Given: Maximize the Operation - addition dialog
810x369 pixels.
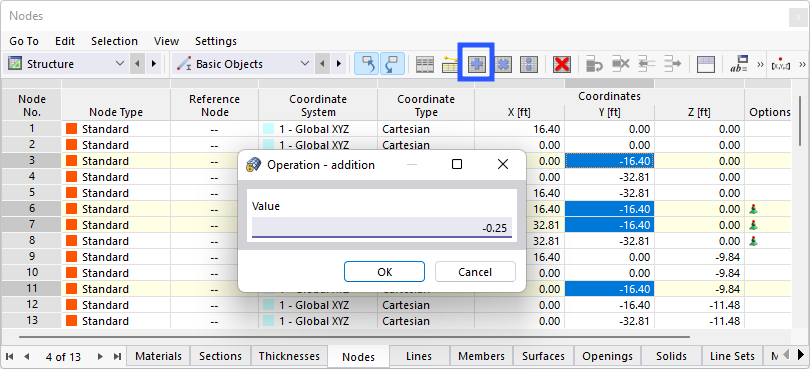Looking at the screenshot, I should 457,164.
